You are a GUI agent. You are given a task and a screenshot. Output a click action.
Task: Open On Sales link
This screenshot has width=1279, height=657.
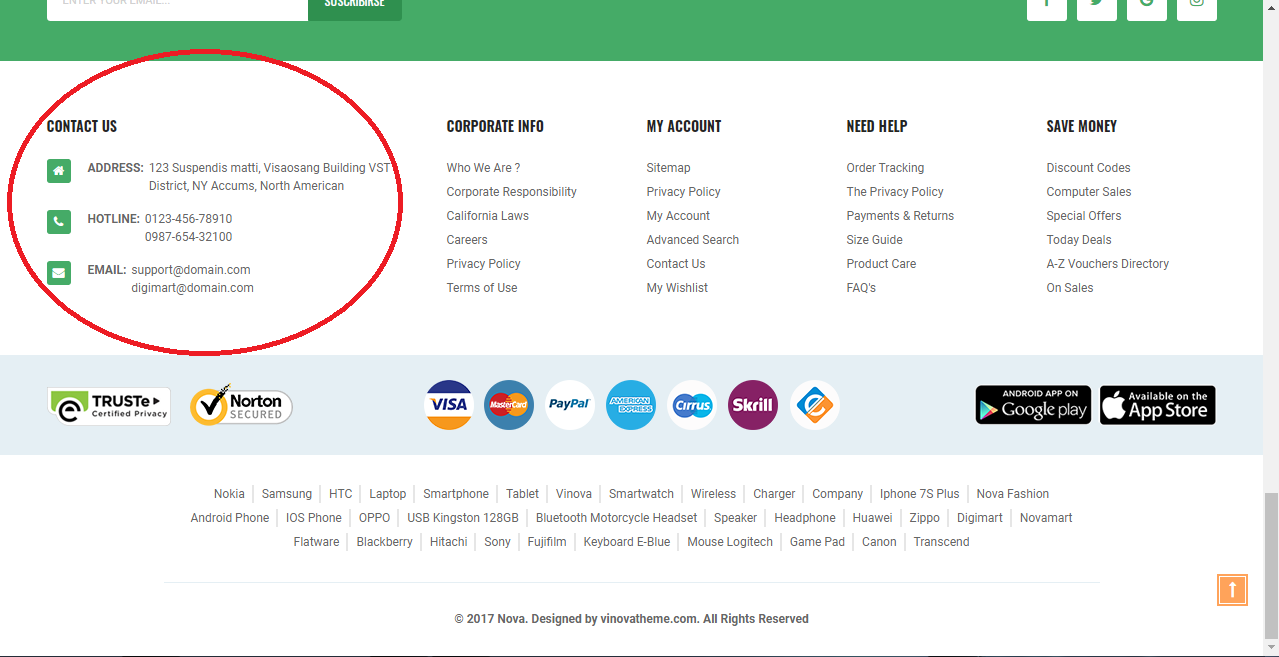[x=1070, y=288]
